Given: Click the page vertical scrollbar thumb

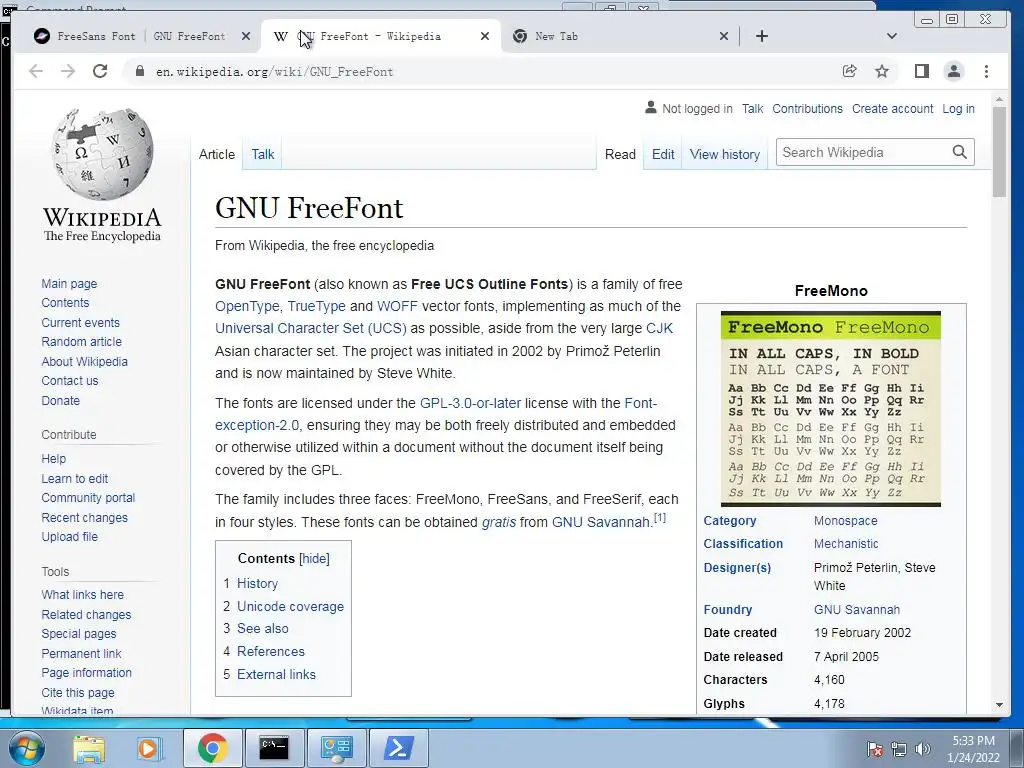Looking at the screenshot, I should tap(999, 152).
